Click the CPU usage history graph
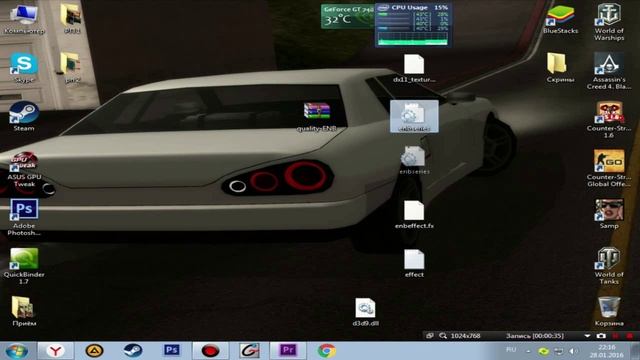Viewport: 640px width, 360px height. pos(413,39)
